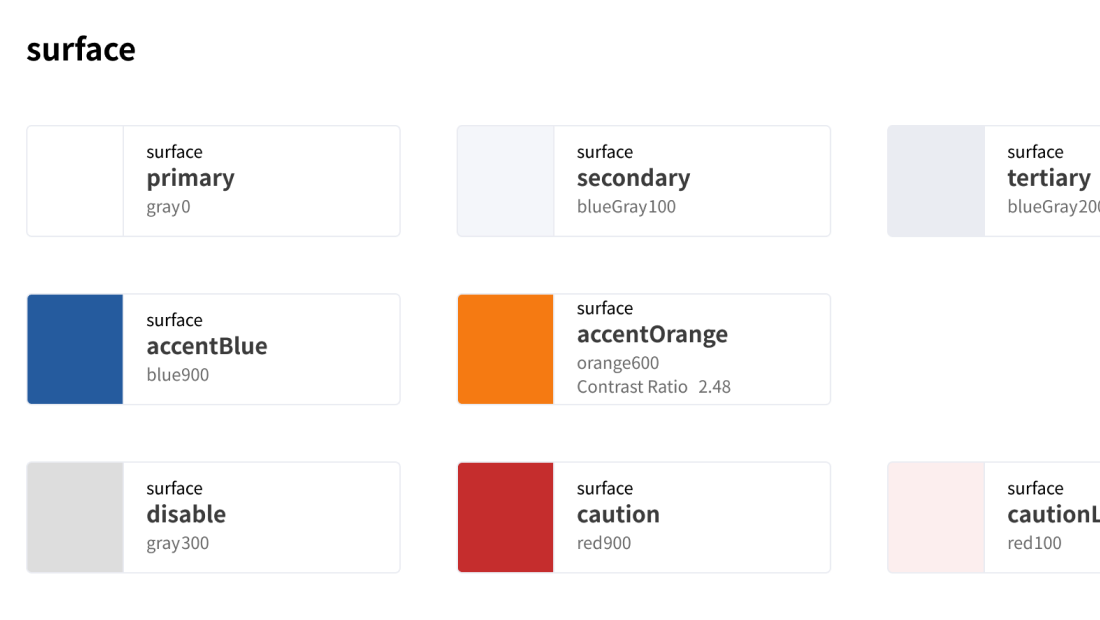1100x620 pixels.
Task: Select the gray0 color value text
Action: pos(168,207)
